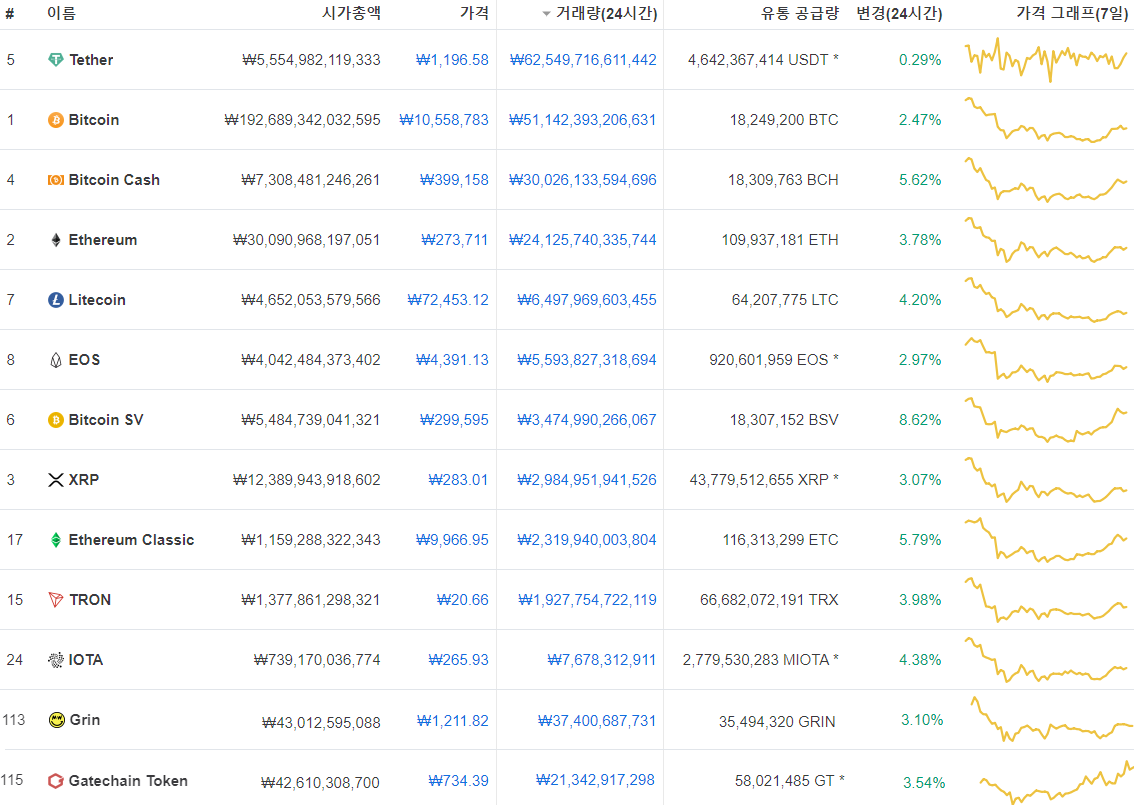Click XRP price ₩283.01
The image size is (1134, 805).
[x=459, y=480]
